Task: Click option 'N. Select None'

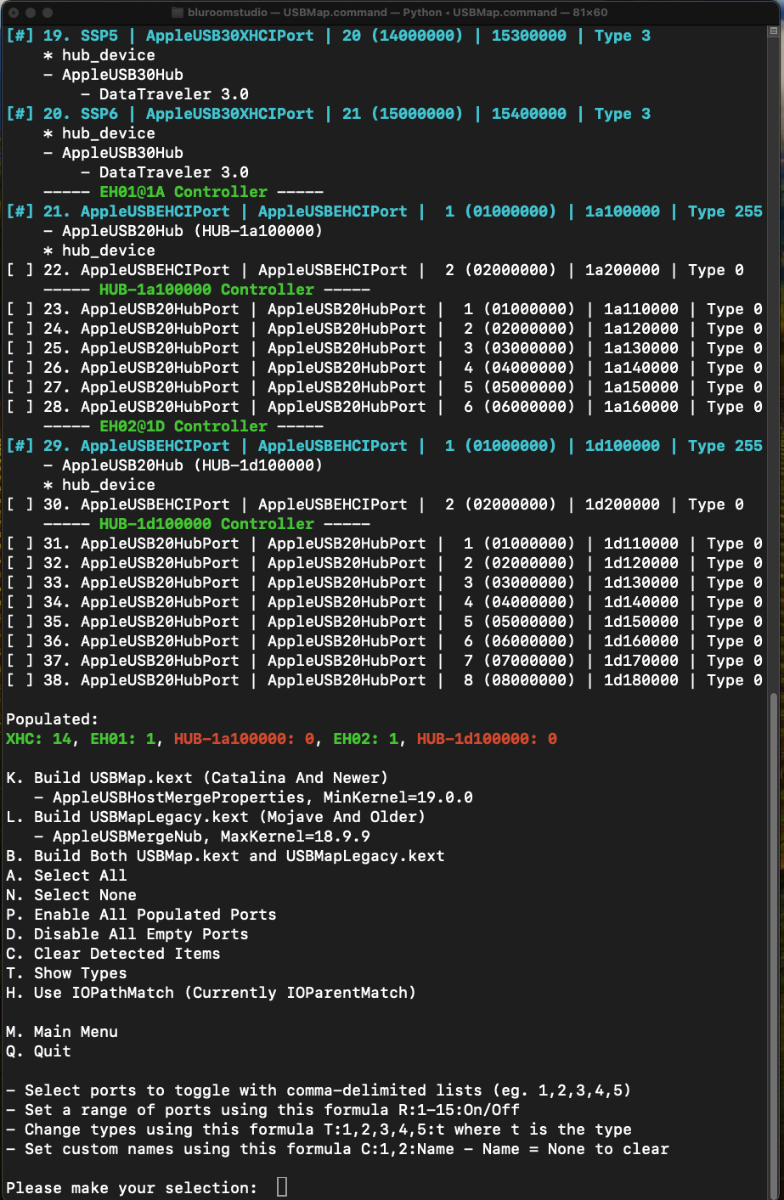Action: 71,894
